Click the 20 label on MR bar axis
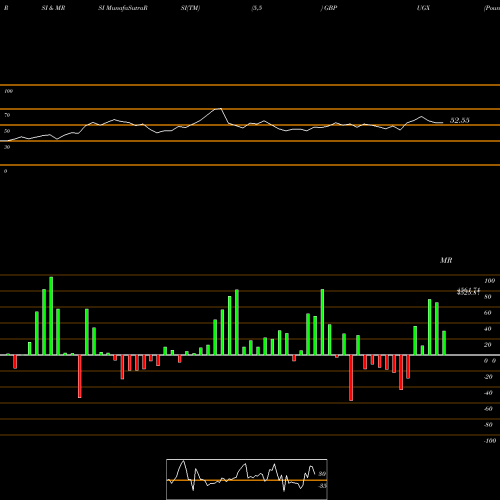500x500 pixels. [488, 345]
